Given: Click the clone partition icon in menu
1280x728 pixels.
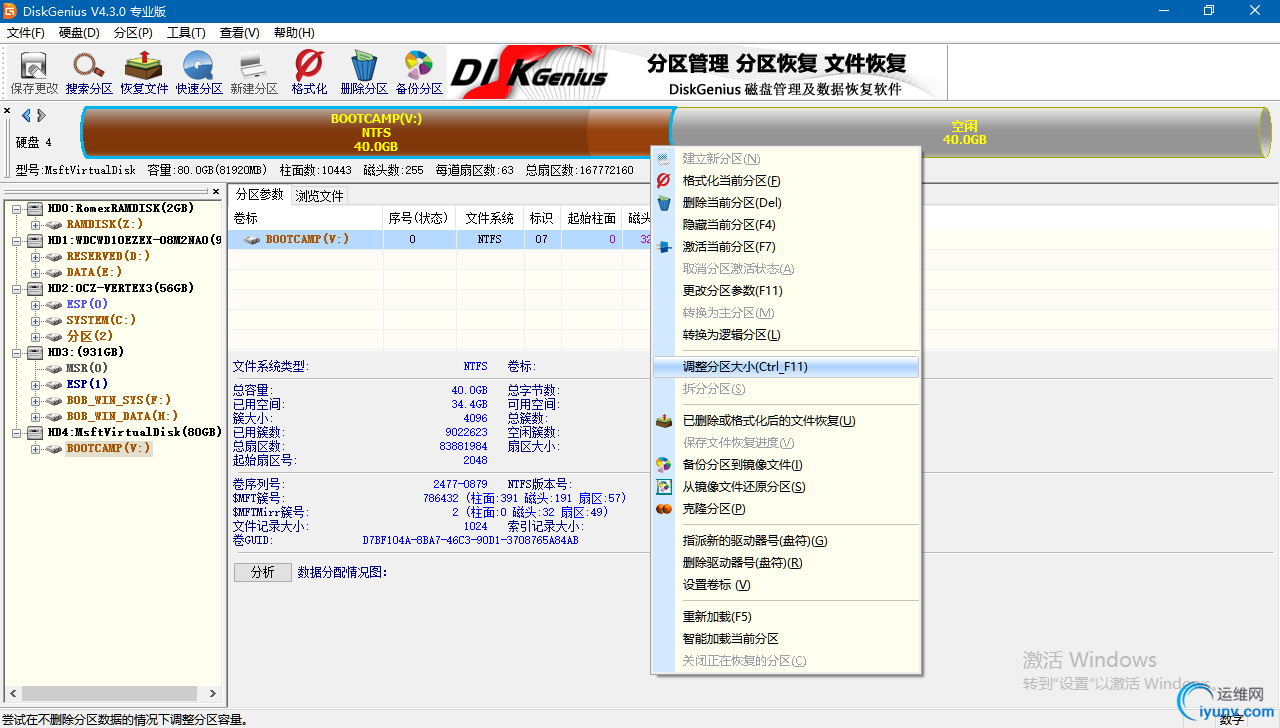Looking at the screenshot, I should [663, 509].
